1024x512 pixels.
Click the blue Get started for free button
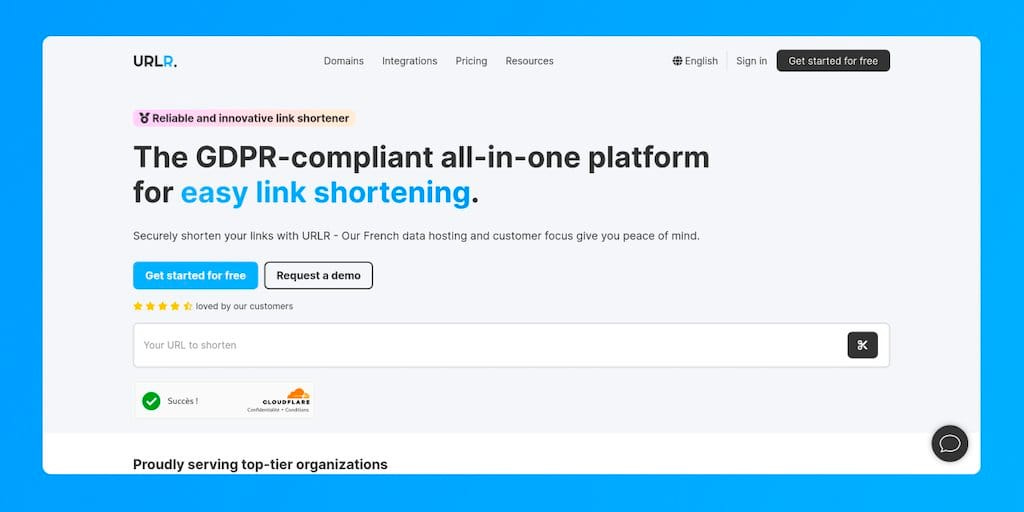(195, 276)
